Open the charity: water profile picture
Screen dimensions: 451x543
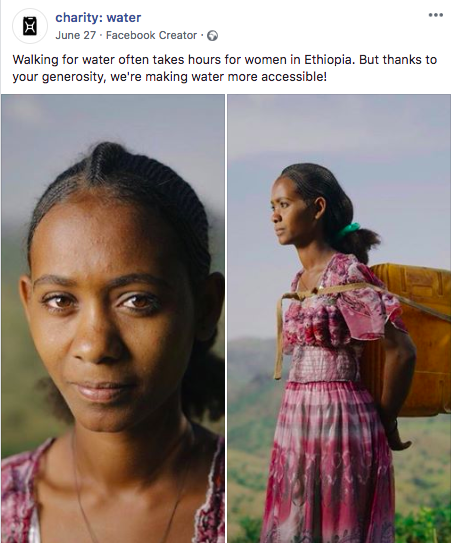point(30,26)
